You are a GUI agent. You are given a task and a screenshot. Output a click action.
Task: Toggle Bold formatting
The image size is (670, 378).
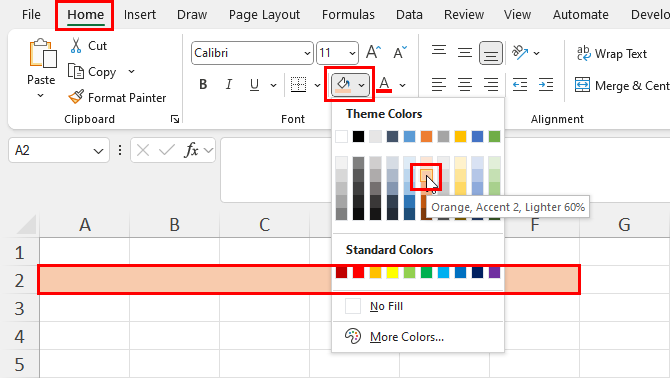tap(203, 85)
